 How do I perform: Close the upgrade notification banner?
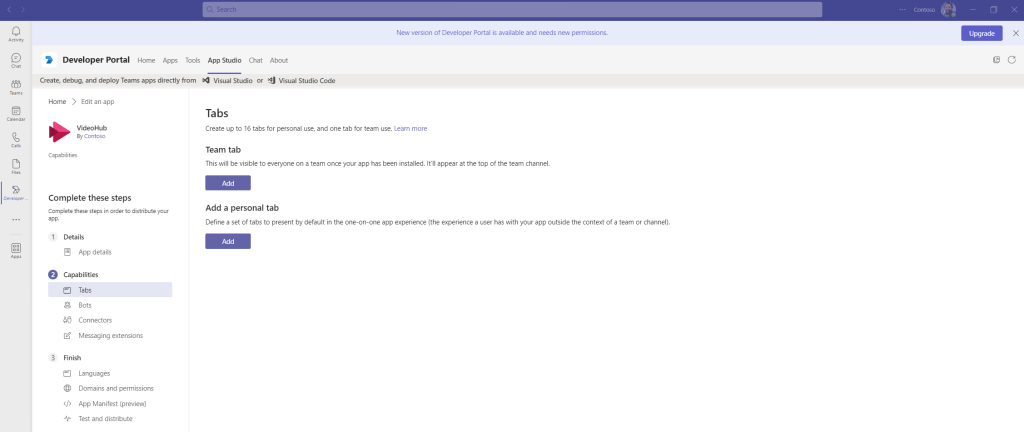tap(1011, 33)
